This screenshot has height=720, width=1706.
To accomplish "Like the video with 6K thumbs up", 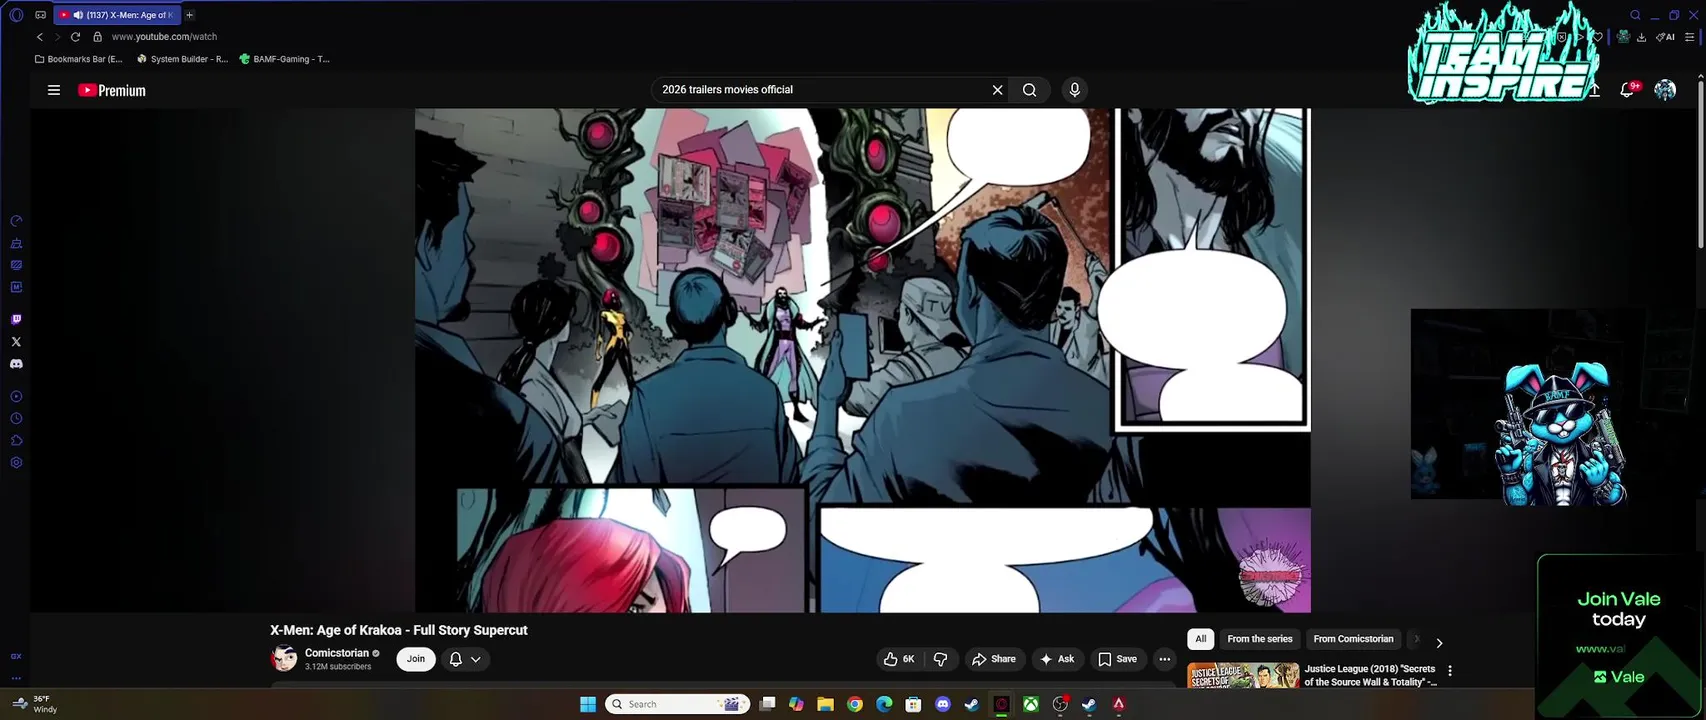I will (899, 659).
